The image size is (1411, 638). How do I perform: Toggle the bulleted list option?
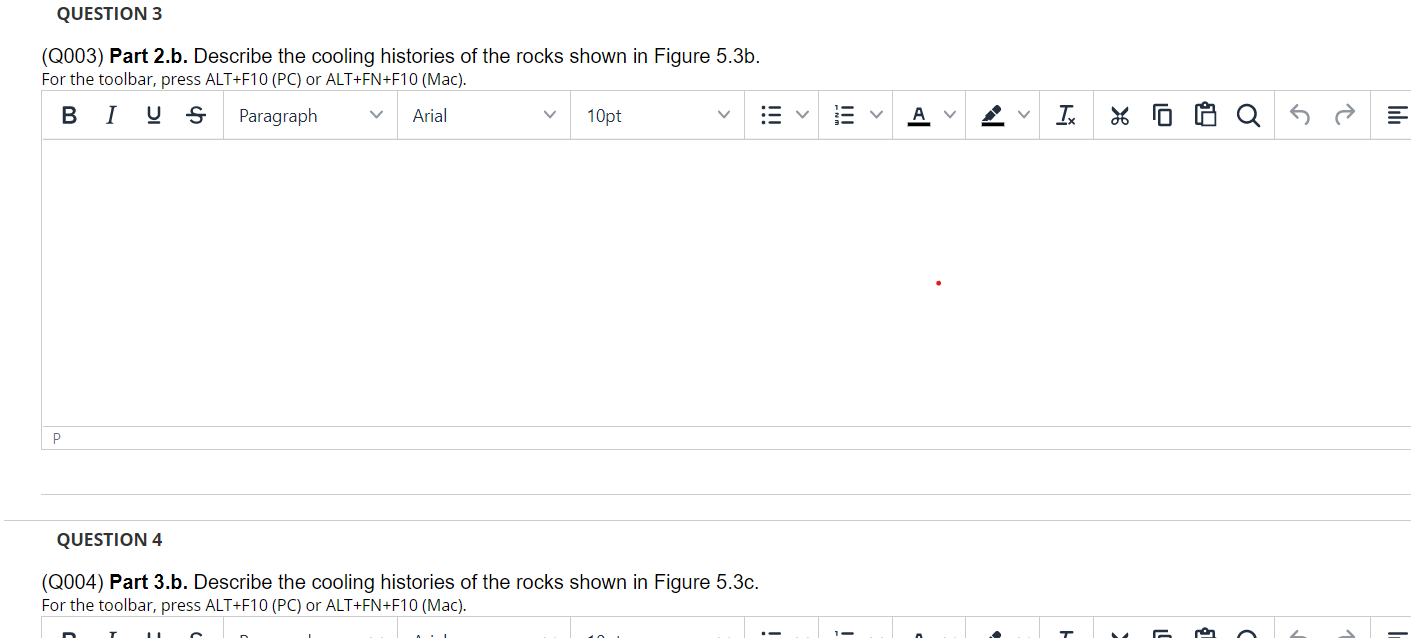tap(771, 115)
